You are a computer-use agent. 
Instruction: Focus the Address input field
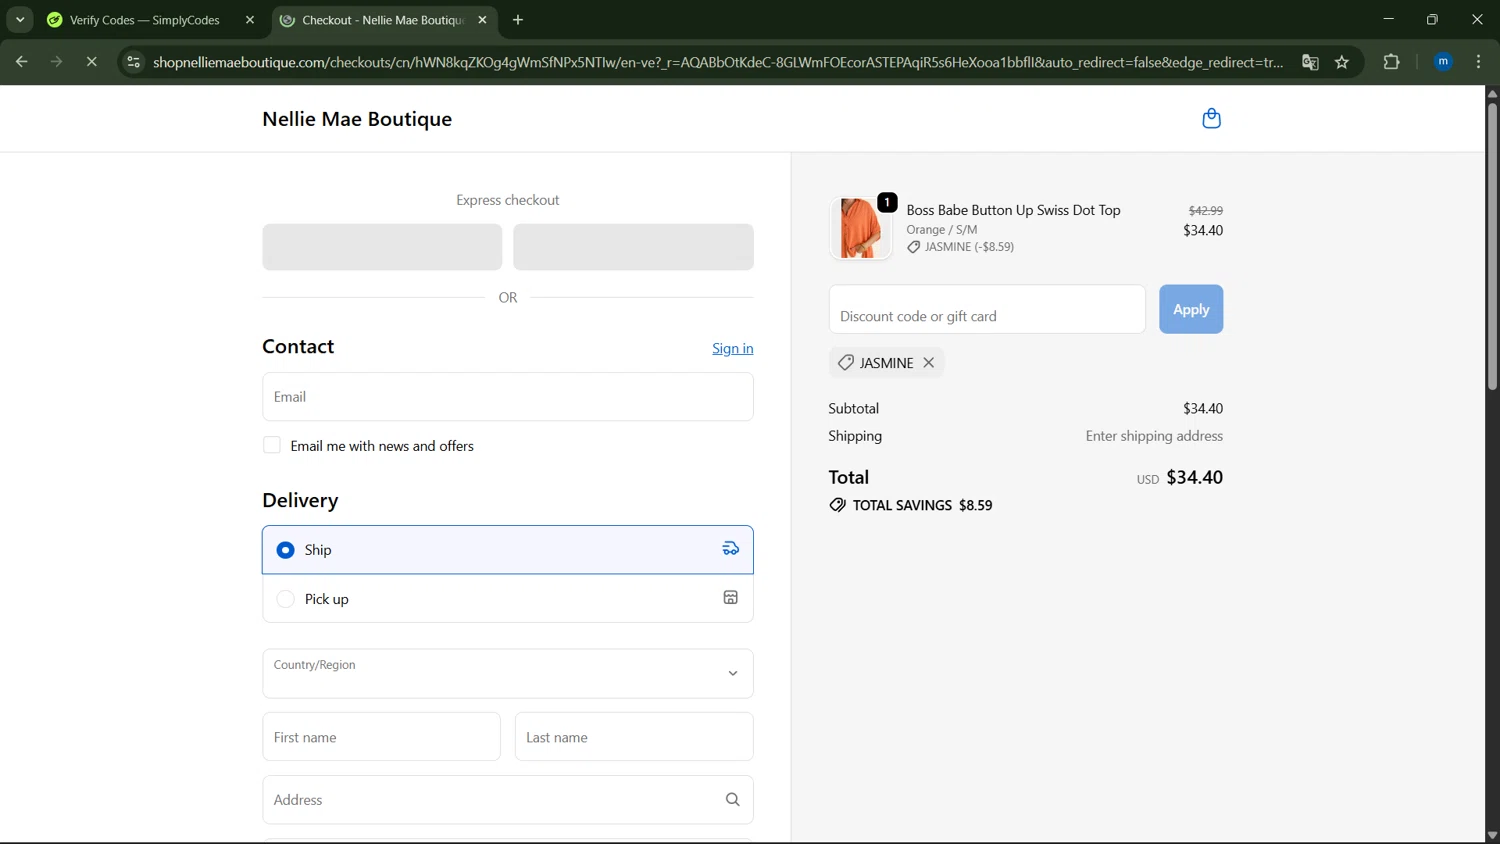pos(508,800)
